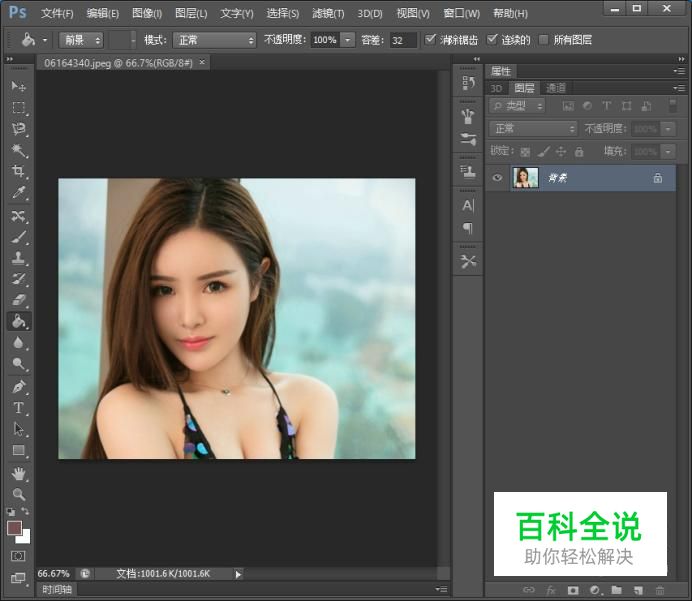Open the layer filter 类型 dropdown

click(518, 106)
